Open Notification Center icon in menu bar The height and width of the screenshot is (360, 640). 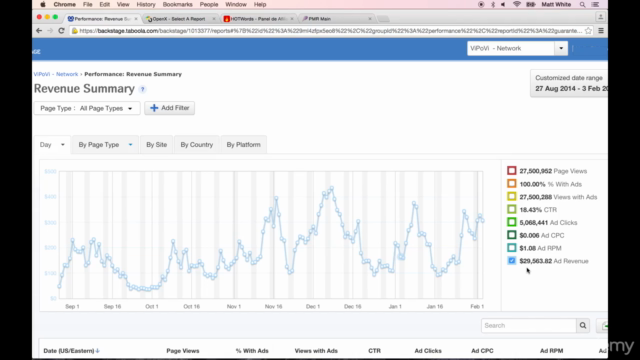click(596, 4)
